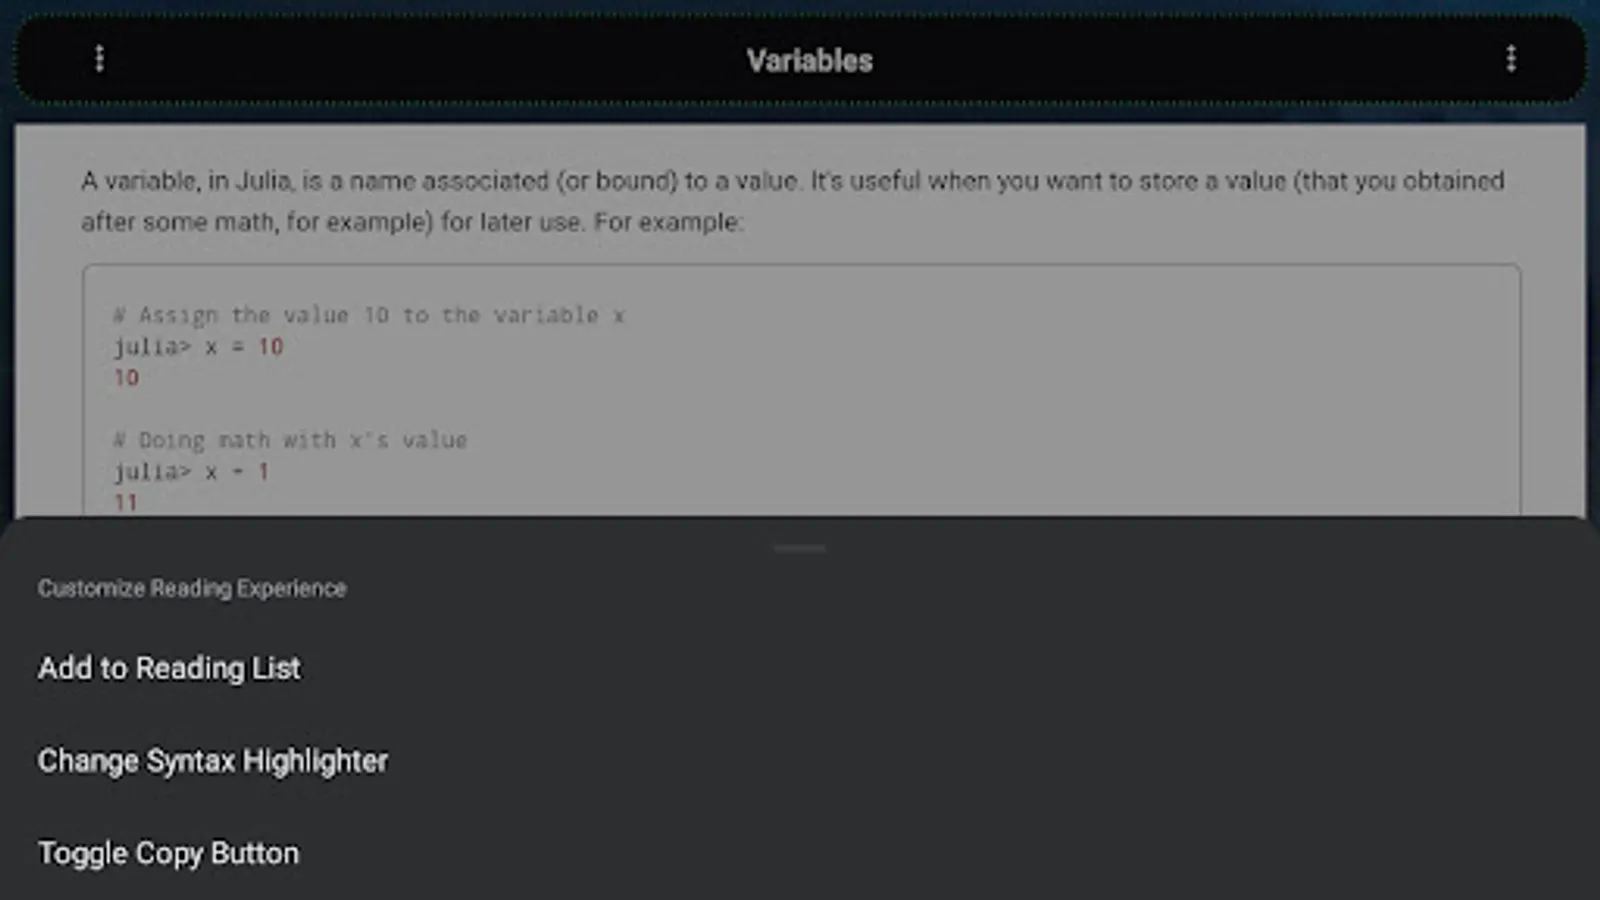Open page actions via the left header icon
Image resolution: width=1600 pixels, height=900 pixels.
tap(99, 59)
